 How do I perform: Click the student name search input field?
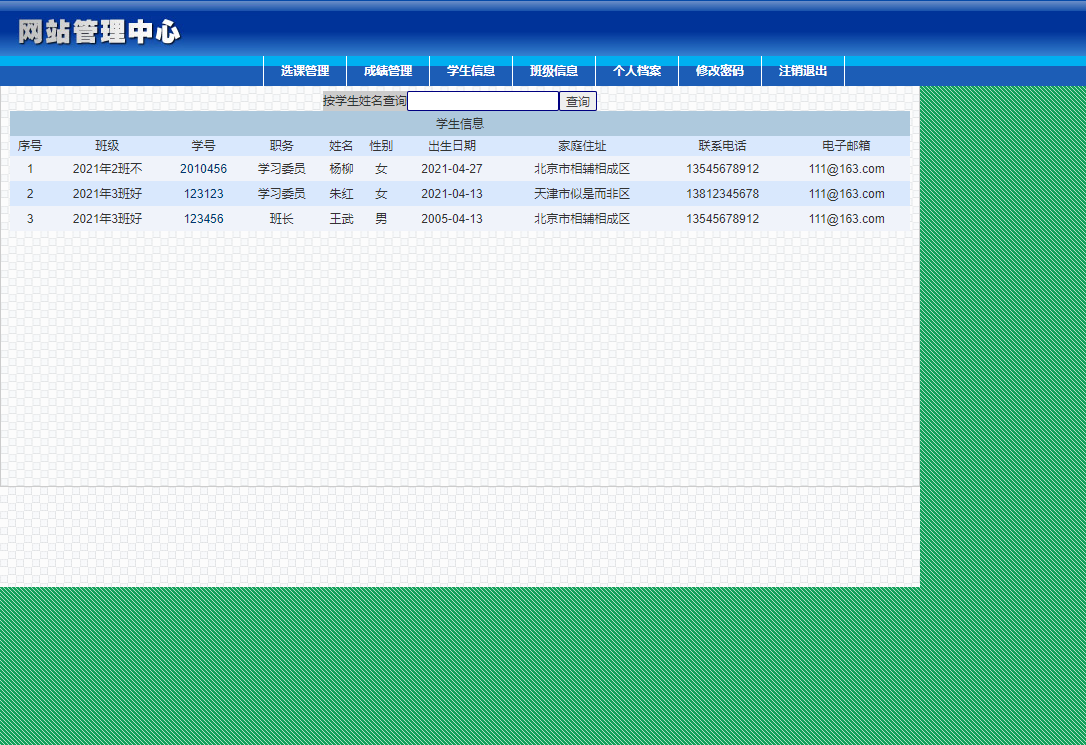(x=485, y=100)
